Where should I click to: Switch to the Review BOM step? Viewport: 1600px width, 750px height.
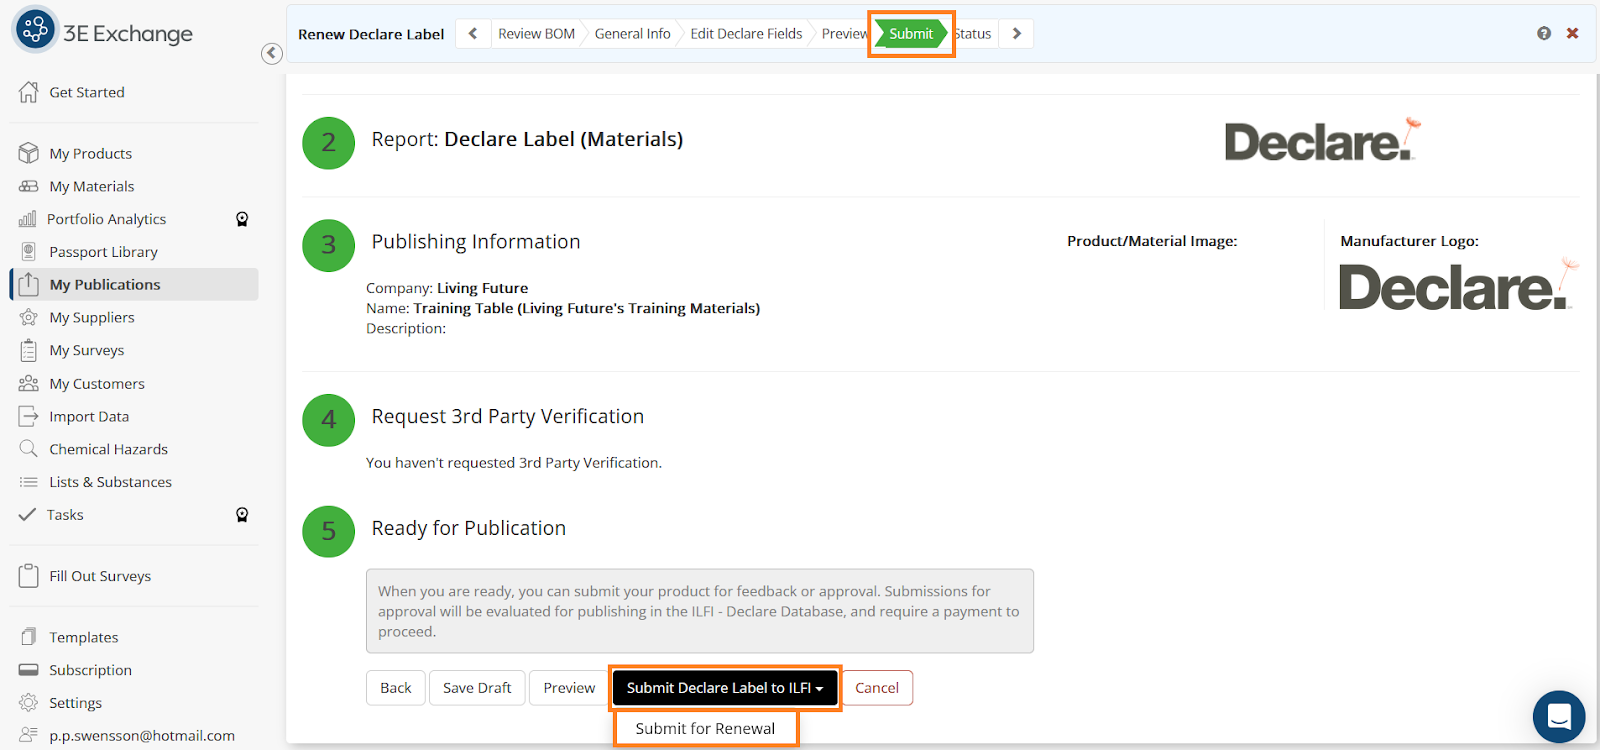coord(537,33)
